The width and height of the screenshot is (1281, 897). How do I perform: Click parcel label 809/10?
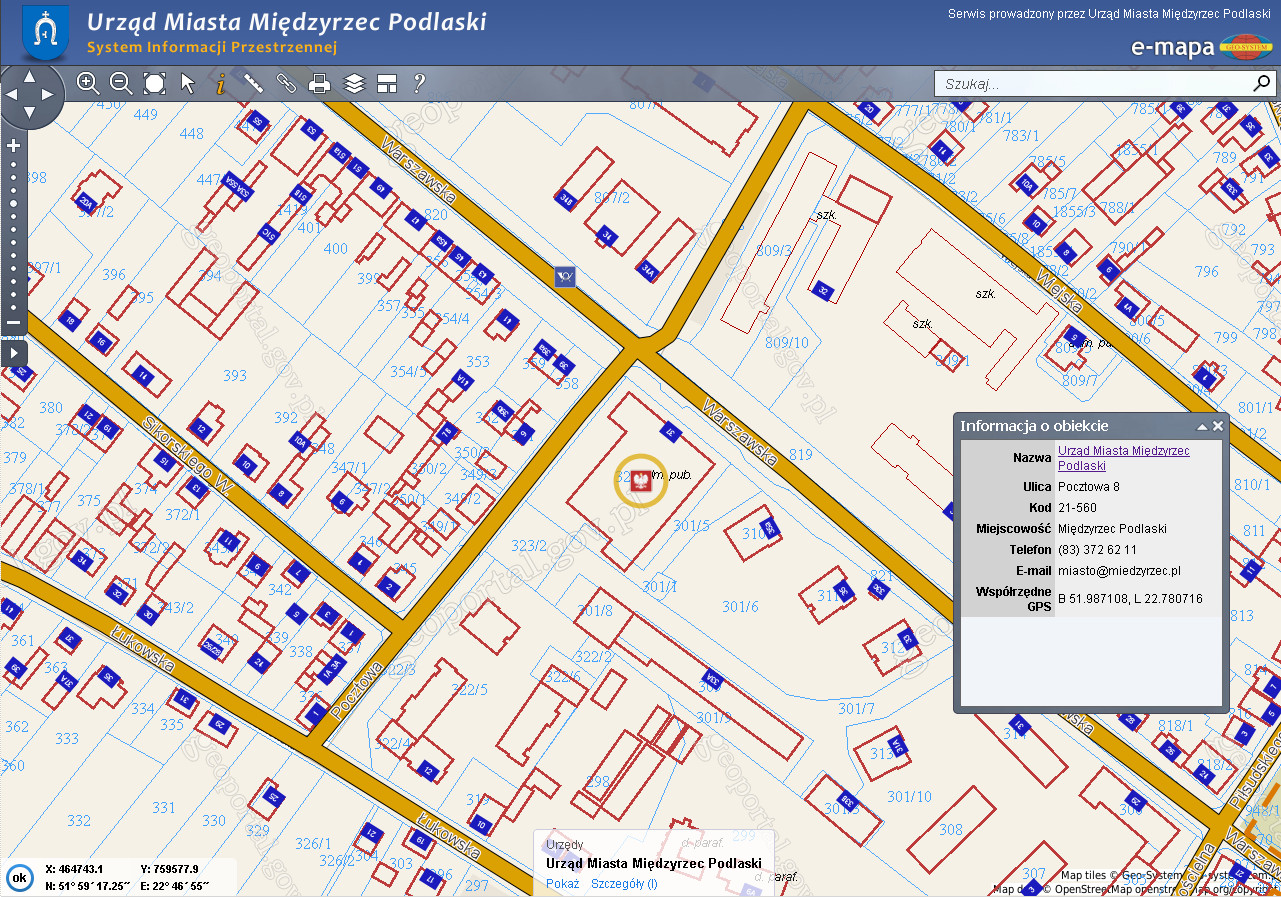coord(787,343)
